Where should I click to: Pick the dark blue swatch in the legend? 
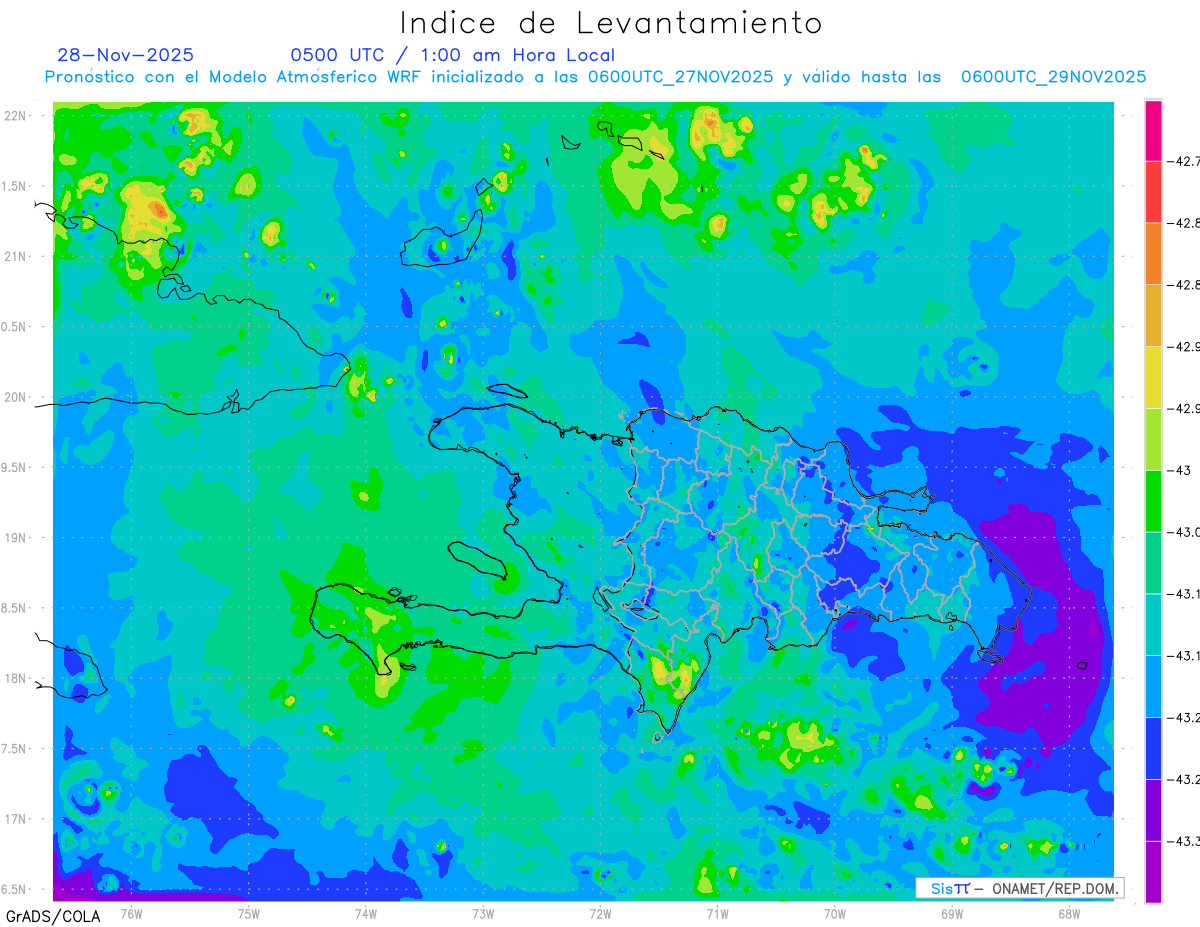point(1153,748)
